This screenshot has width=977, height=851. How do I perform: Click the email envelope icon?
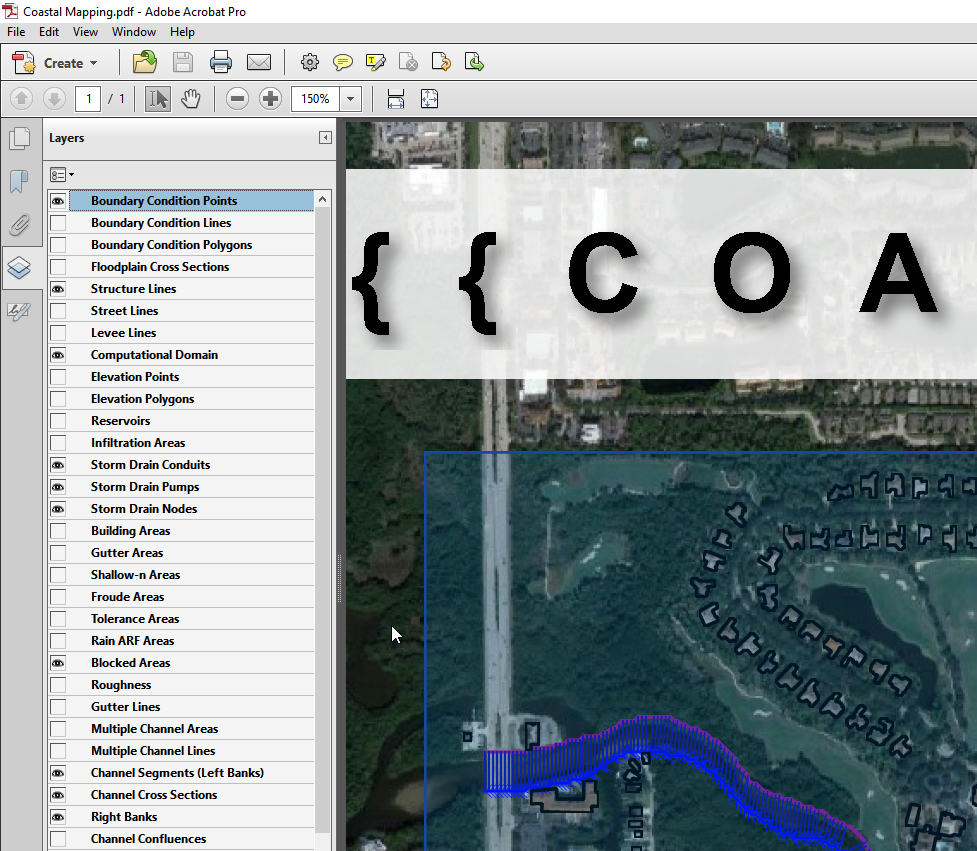259,63
